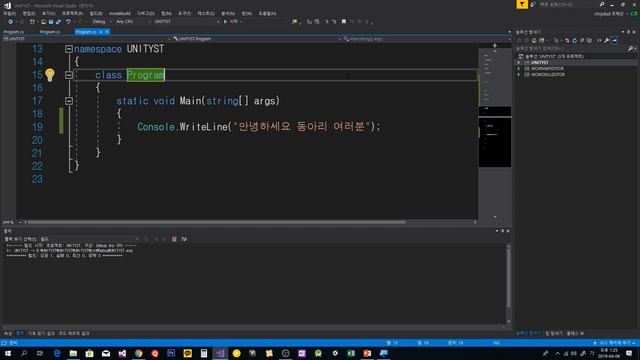The image size is (640, 360).
Task: Click the Navigate Backward circle icon in the toolbar
Action: click(x=10, y=22)
